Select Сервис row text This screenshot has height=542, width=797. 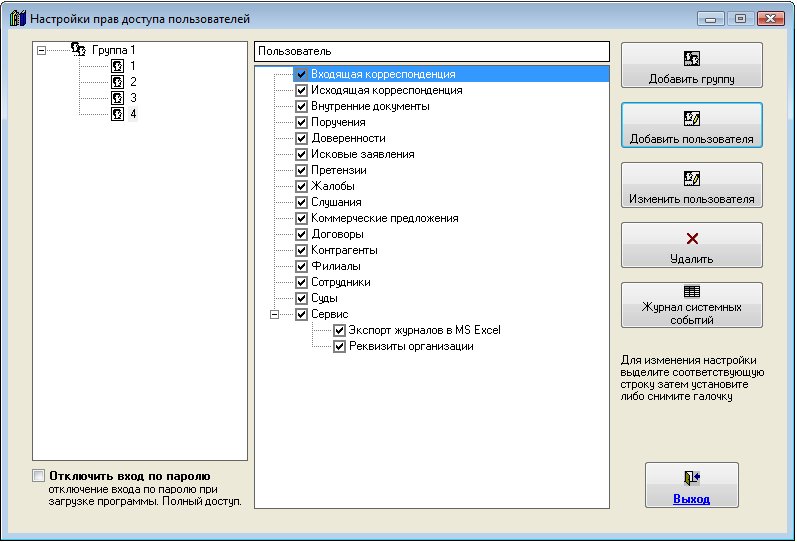coord(329,314)
